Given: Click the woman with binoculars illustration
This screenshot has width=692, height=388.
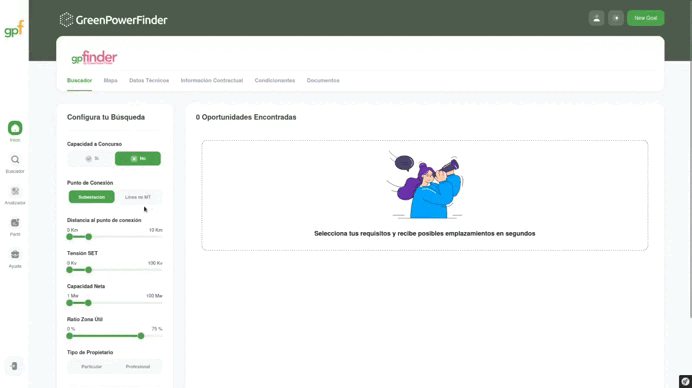Looking at the screenshot, I should click(x=425, y=185).
